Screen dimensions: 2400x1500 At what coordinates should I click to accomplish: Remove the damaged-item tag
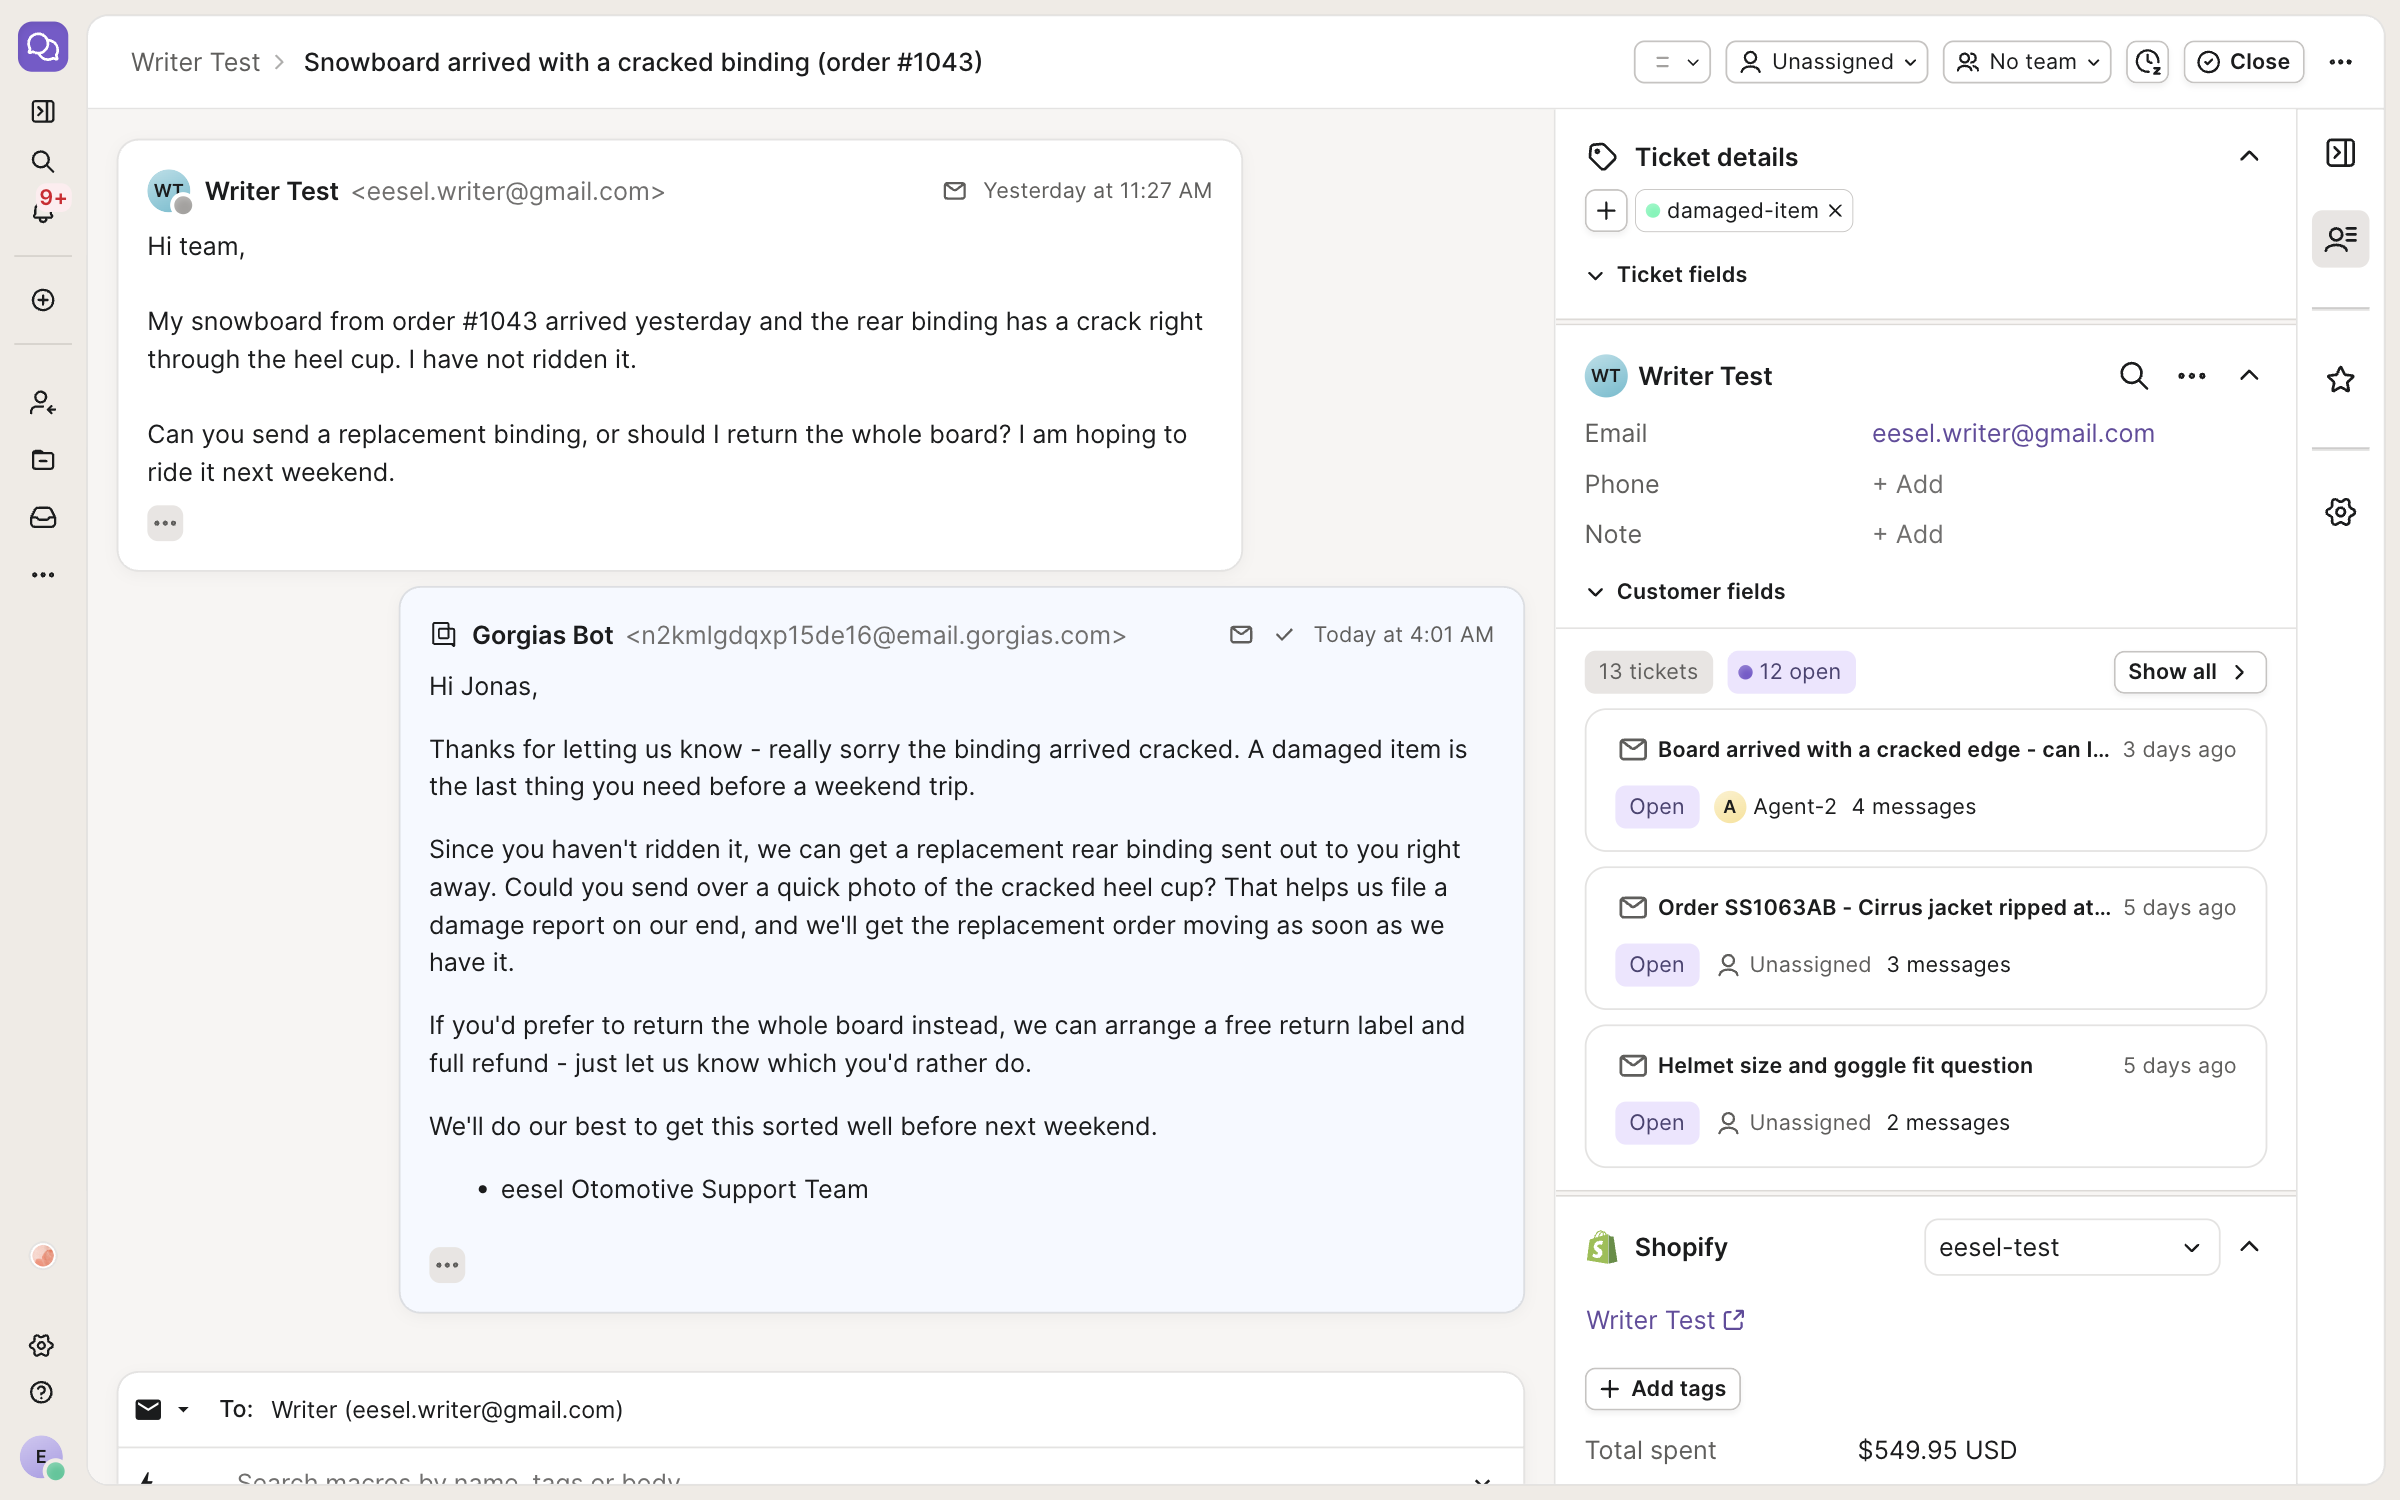click(x=1835, y=211)
